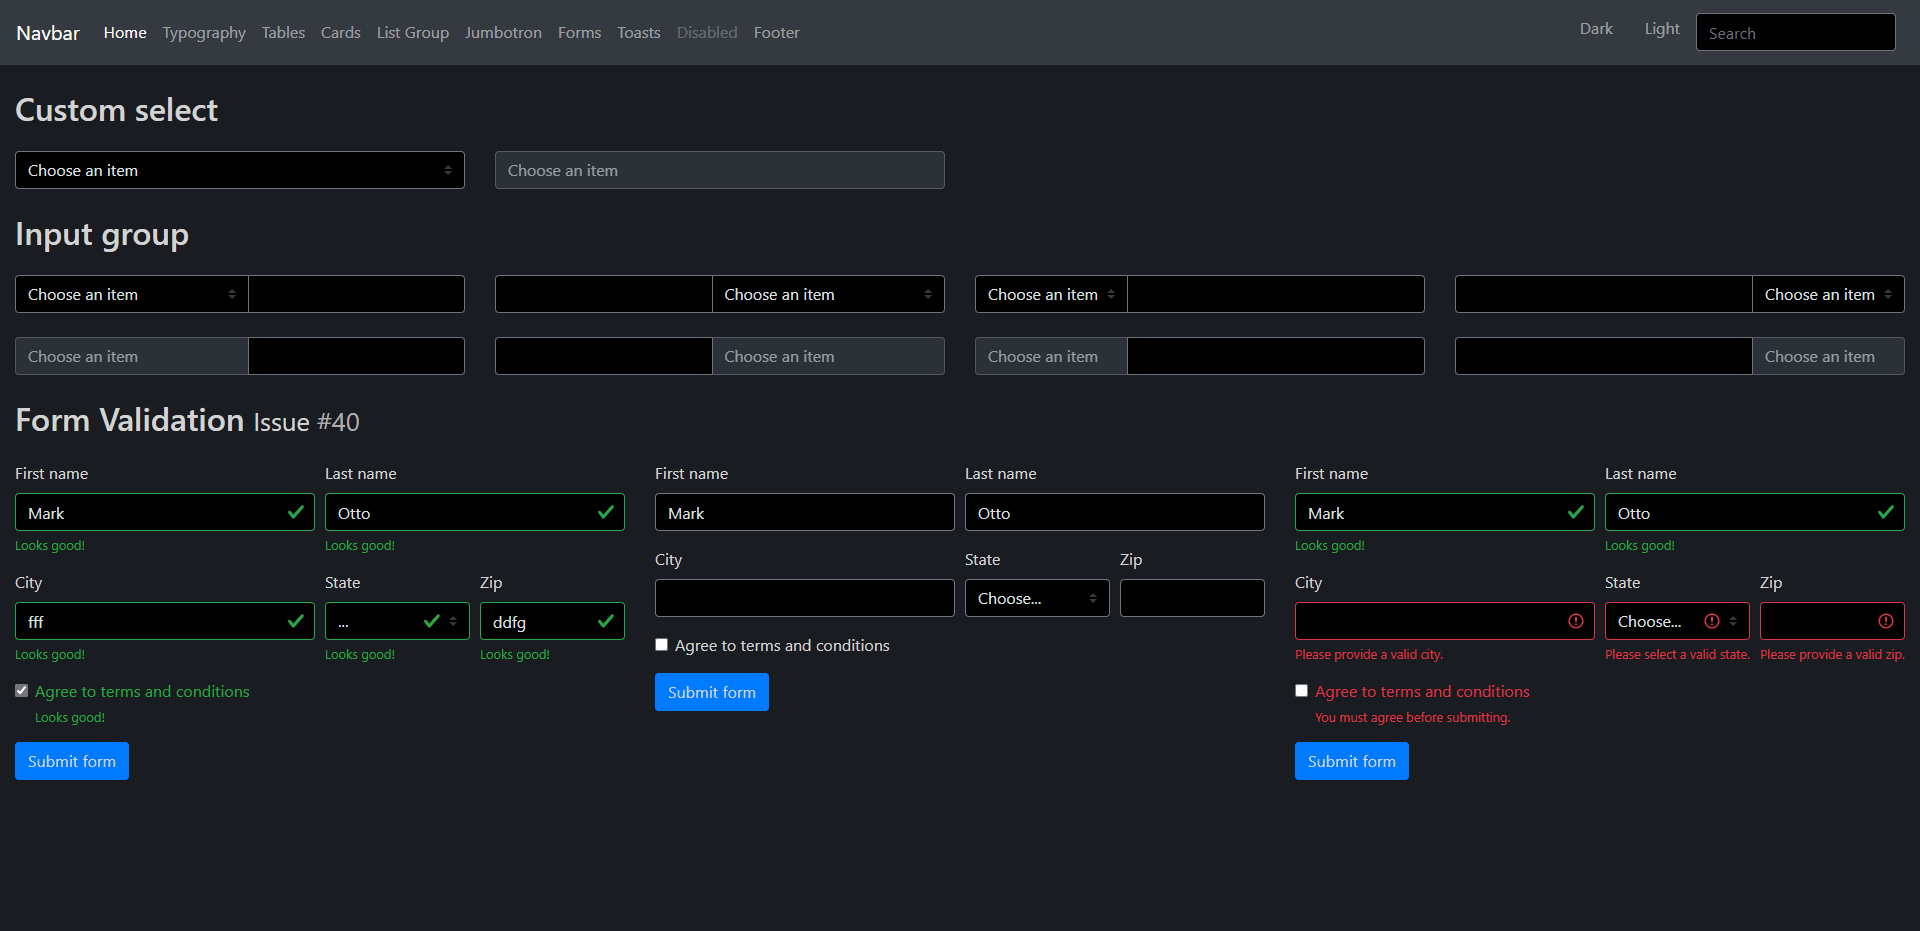The width and height of the screenshot is (1920, 931).
Task: Click the green checkmark icon in the first Mark field
Action: tap(296, 512)
